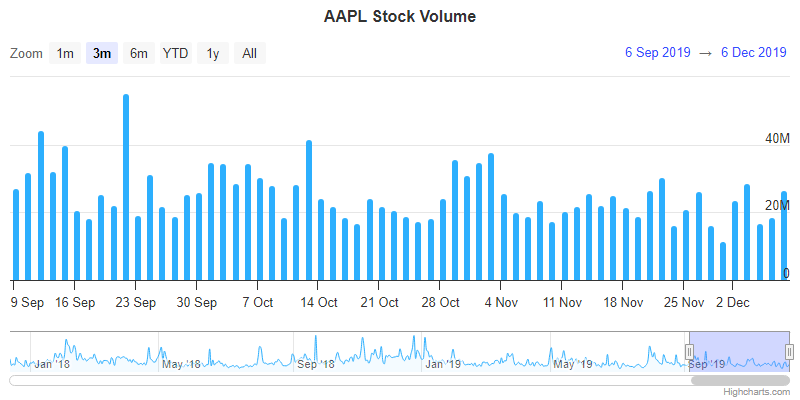Image resolution: width=800 pixels, height=400 pixels.
Task: Open the Highcharts.com credit link
Action: coord(757,392)
